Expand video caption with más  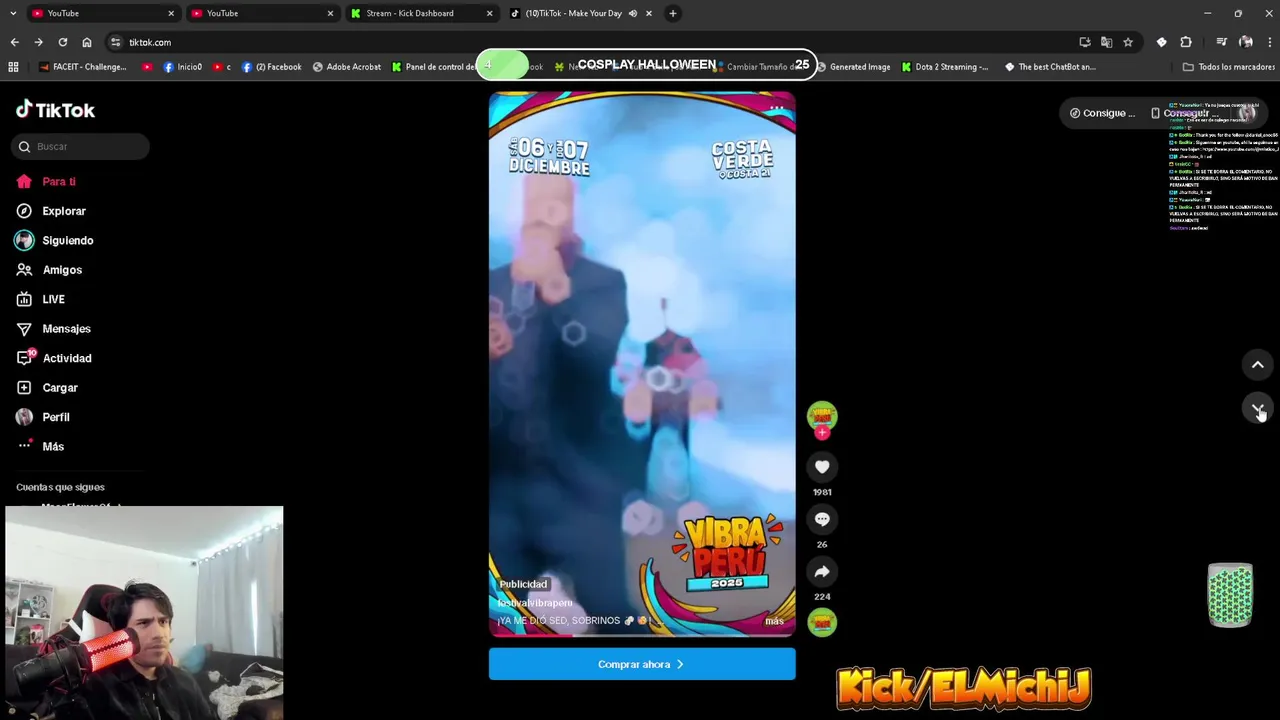click(774, 621)
